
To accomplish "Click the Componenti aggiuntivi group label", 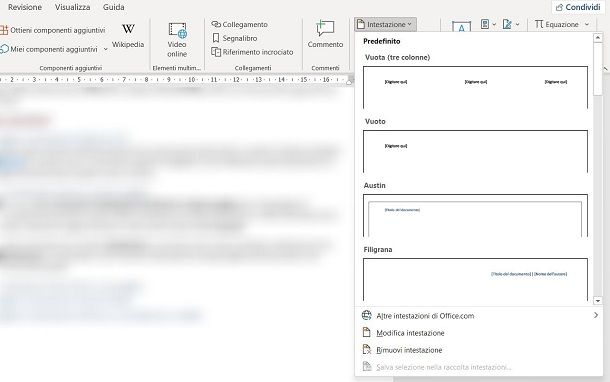I will [71, 68].
